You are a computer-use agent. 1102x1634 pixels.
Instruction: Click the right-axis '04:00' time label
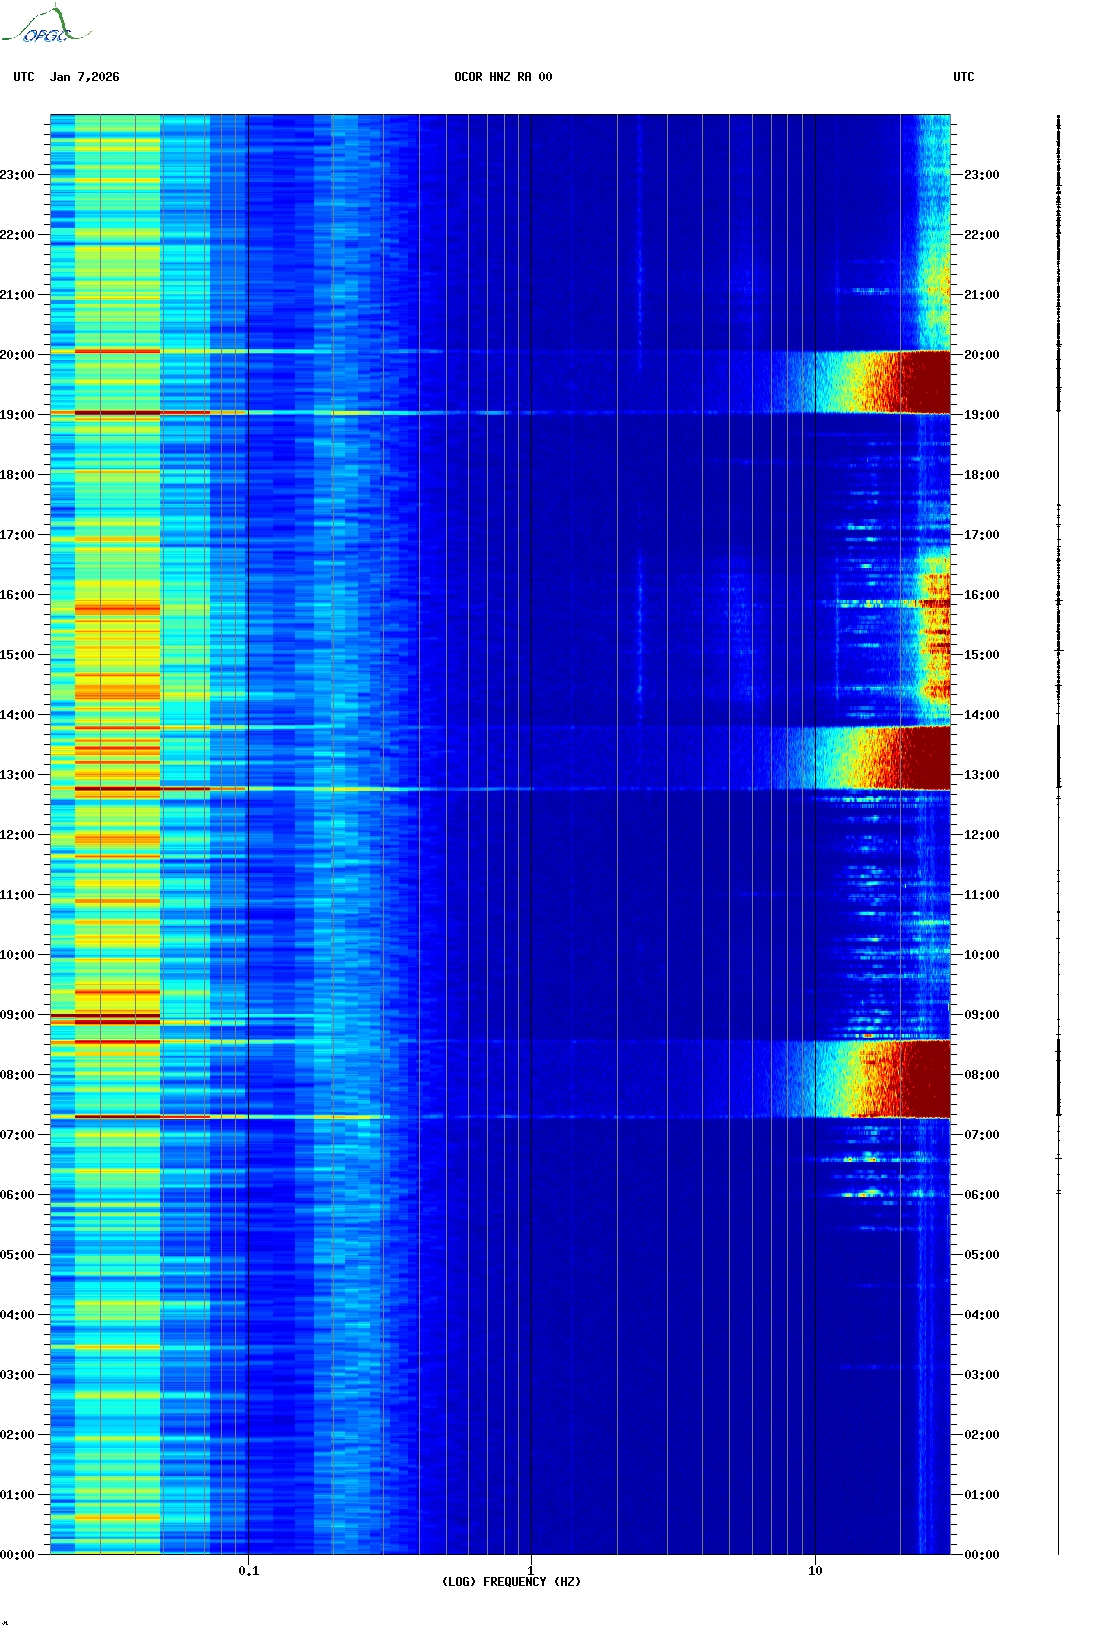(x=982, y=1315)
